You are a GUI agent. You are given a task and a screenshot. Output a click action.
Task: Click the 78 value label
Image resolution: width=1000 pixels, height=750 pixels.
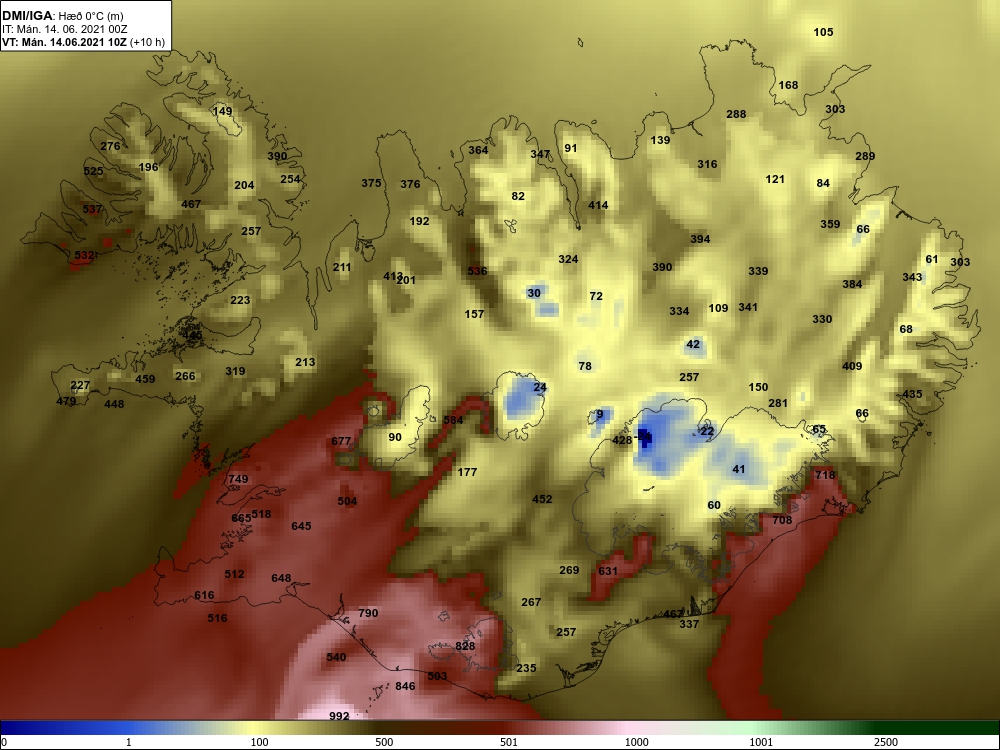click(x=585, y=366)
